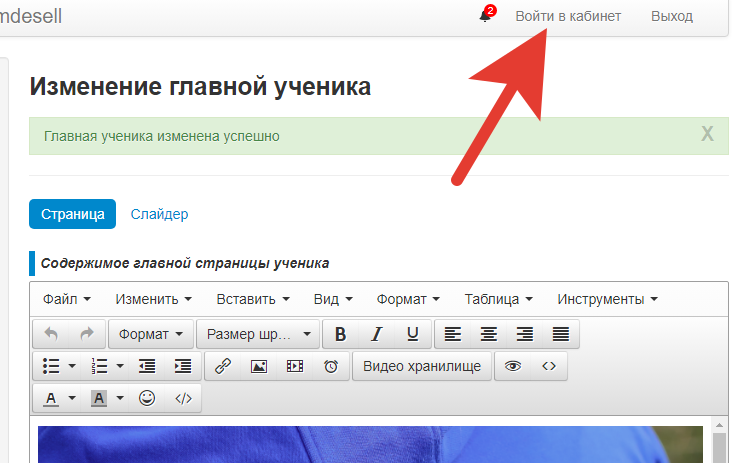Decrease the indent

click(x=147, y=366)
